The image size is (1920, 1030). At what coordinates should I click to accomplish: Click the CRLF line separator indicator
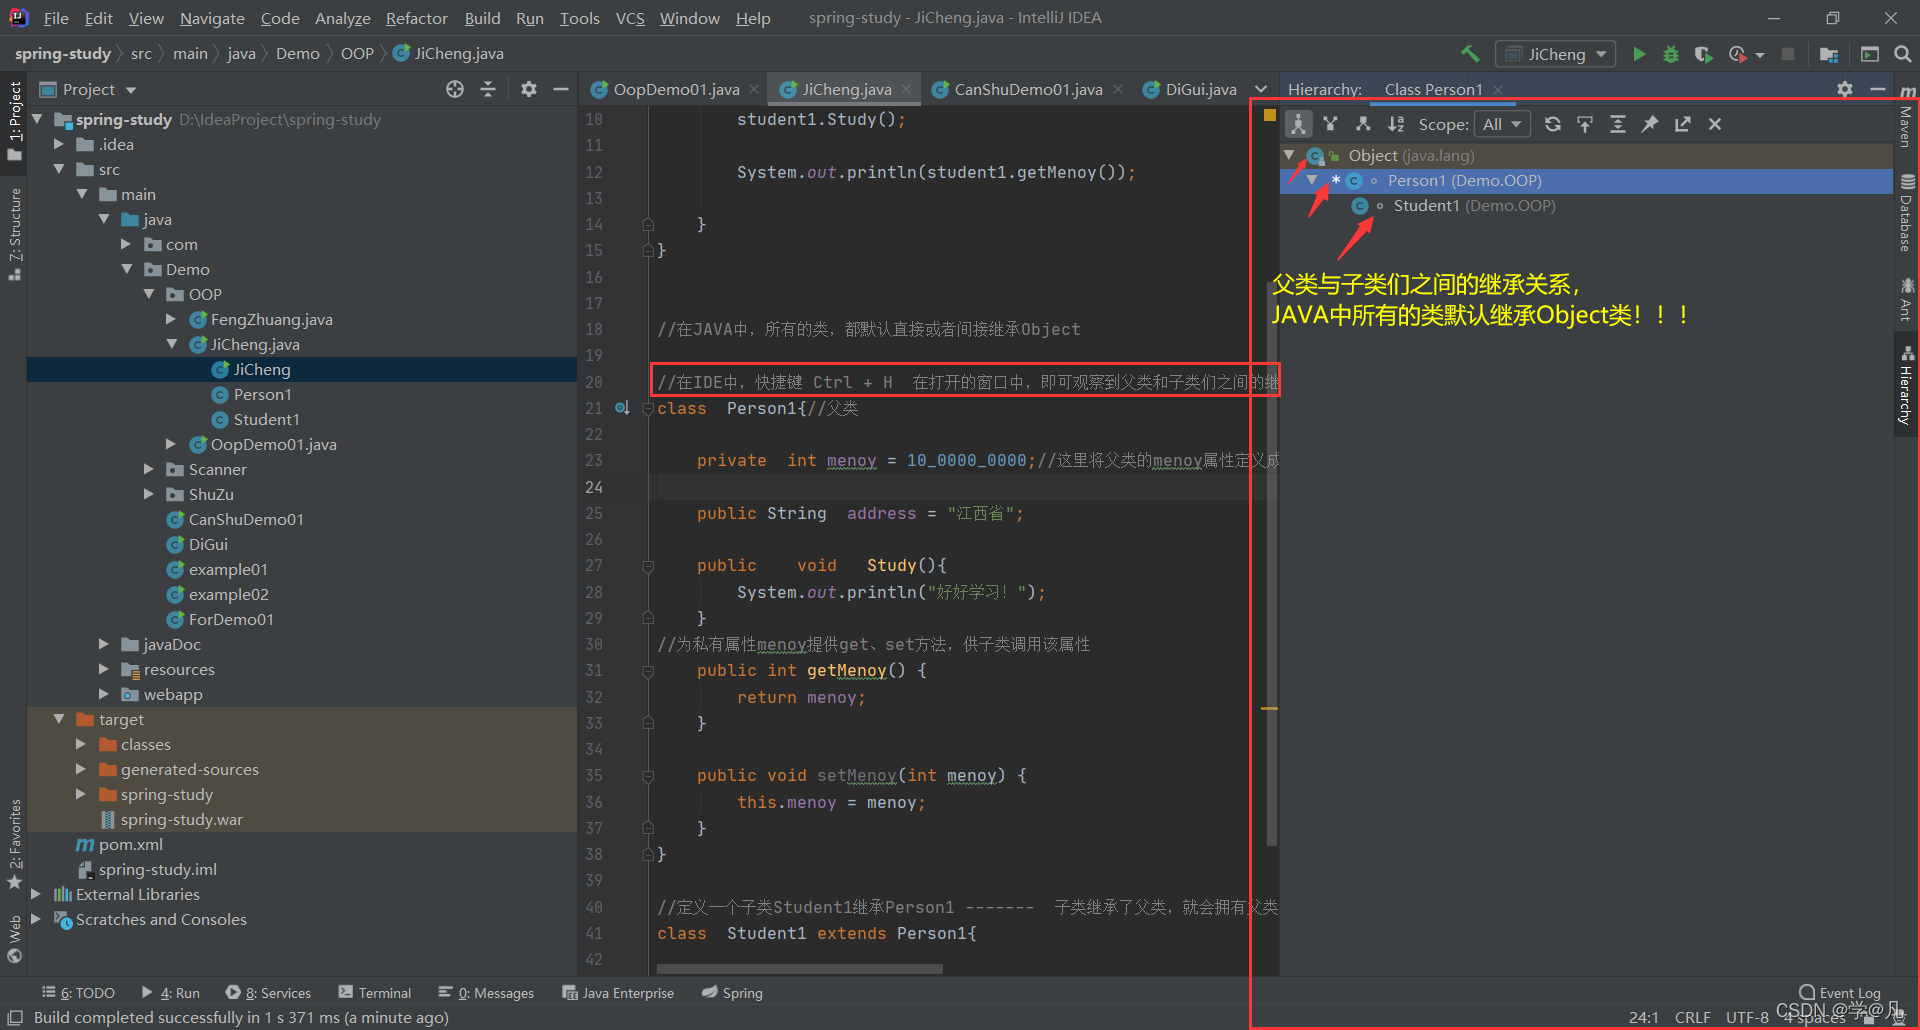1693,1017
